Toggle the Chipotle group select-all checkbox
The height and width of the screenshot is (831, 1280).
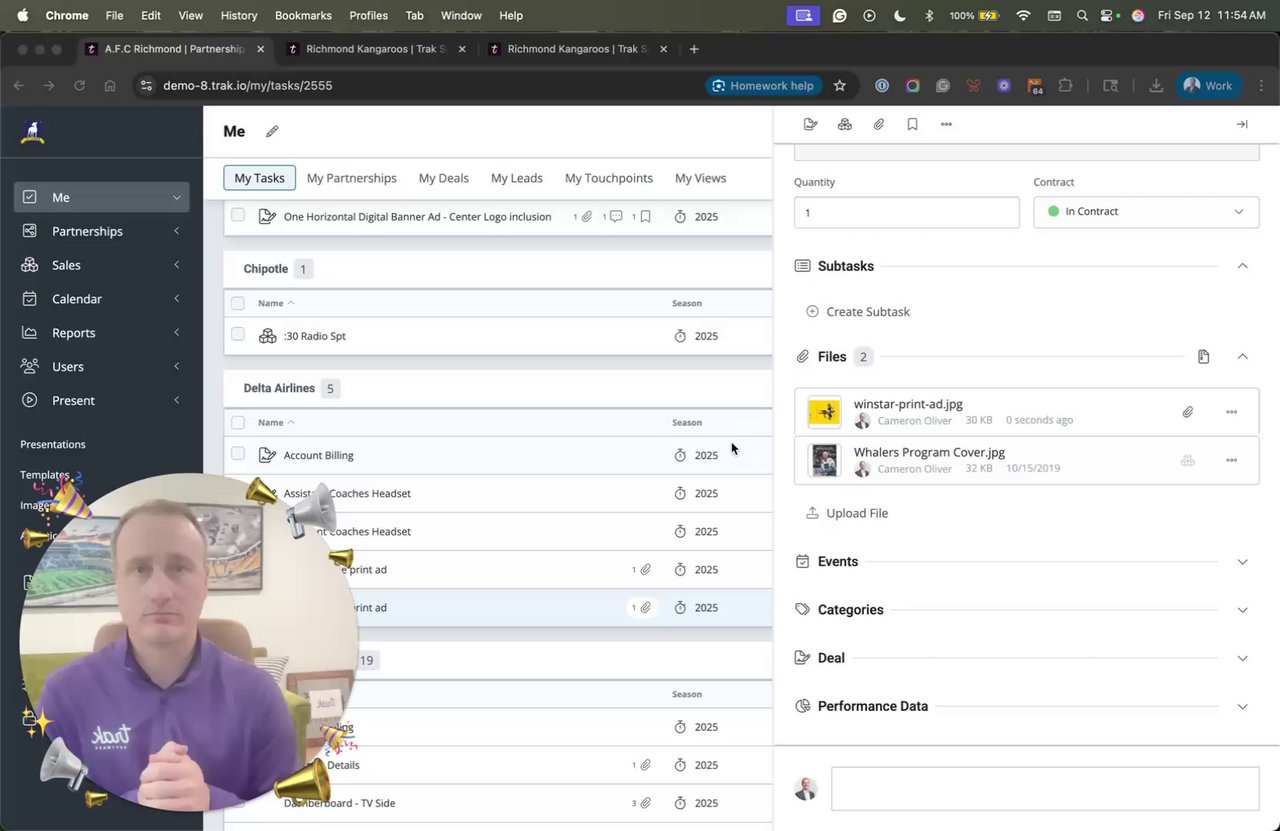238,303
